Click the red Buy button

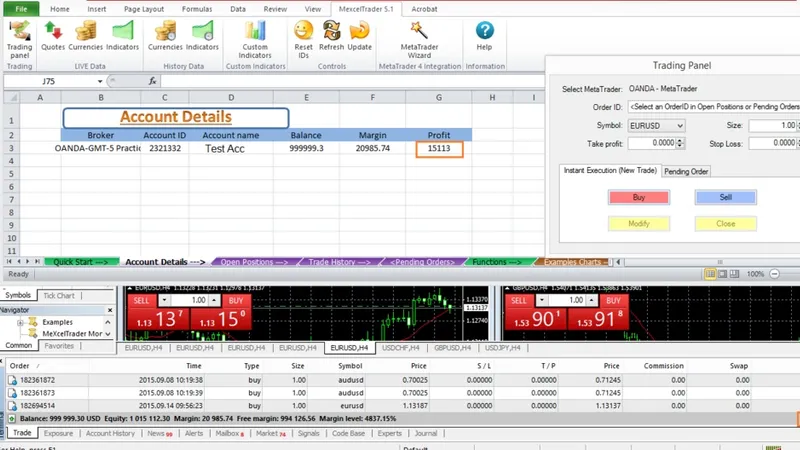(x=639, y=197)
